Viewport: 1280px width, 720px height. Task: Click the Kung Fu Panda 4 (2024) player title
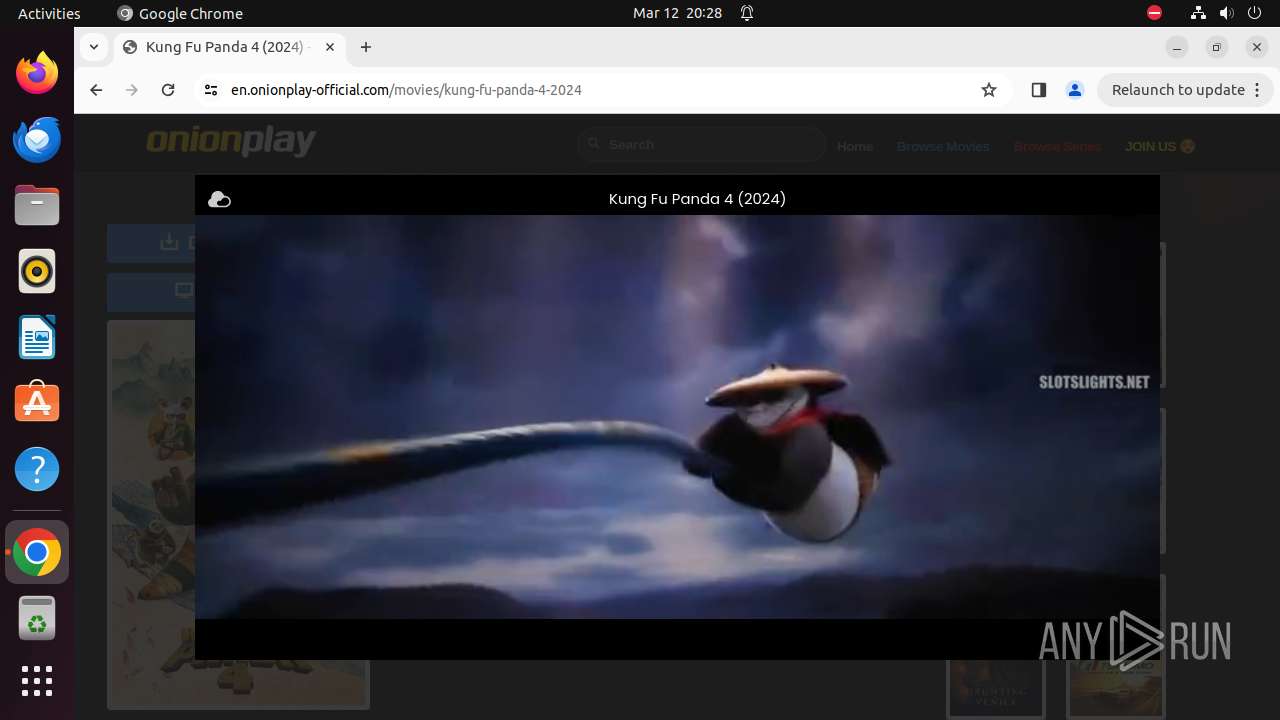tap(697, 199)
